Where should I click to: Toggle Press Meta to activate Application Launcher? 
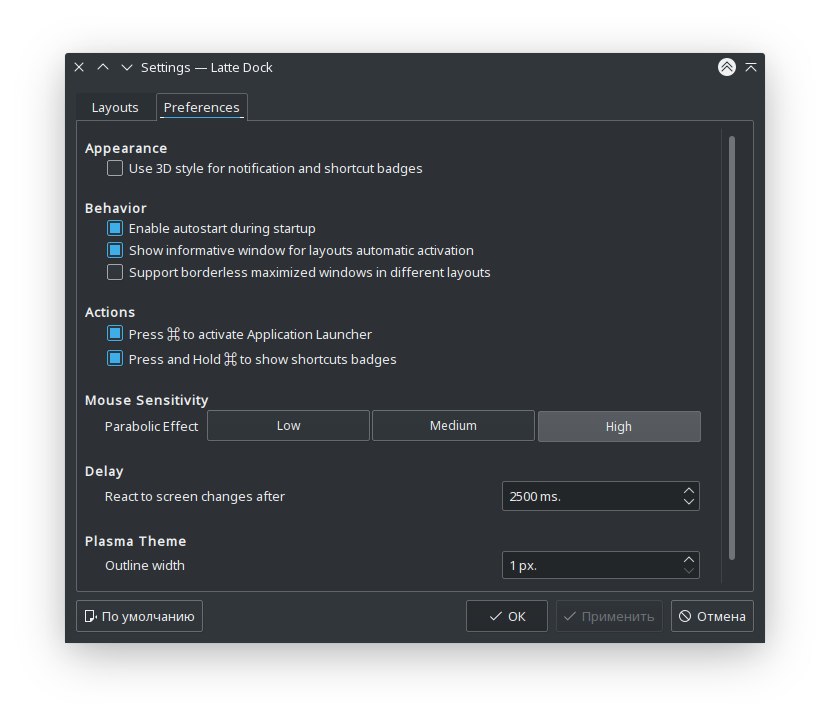click(x=114, y=334)
